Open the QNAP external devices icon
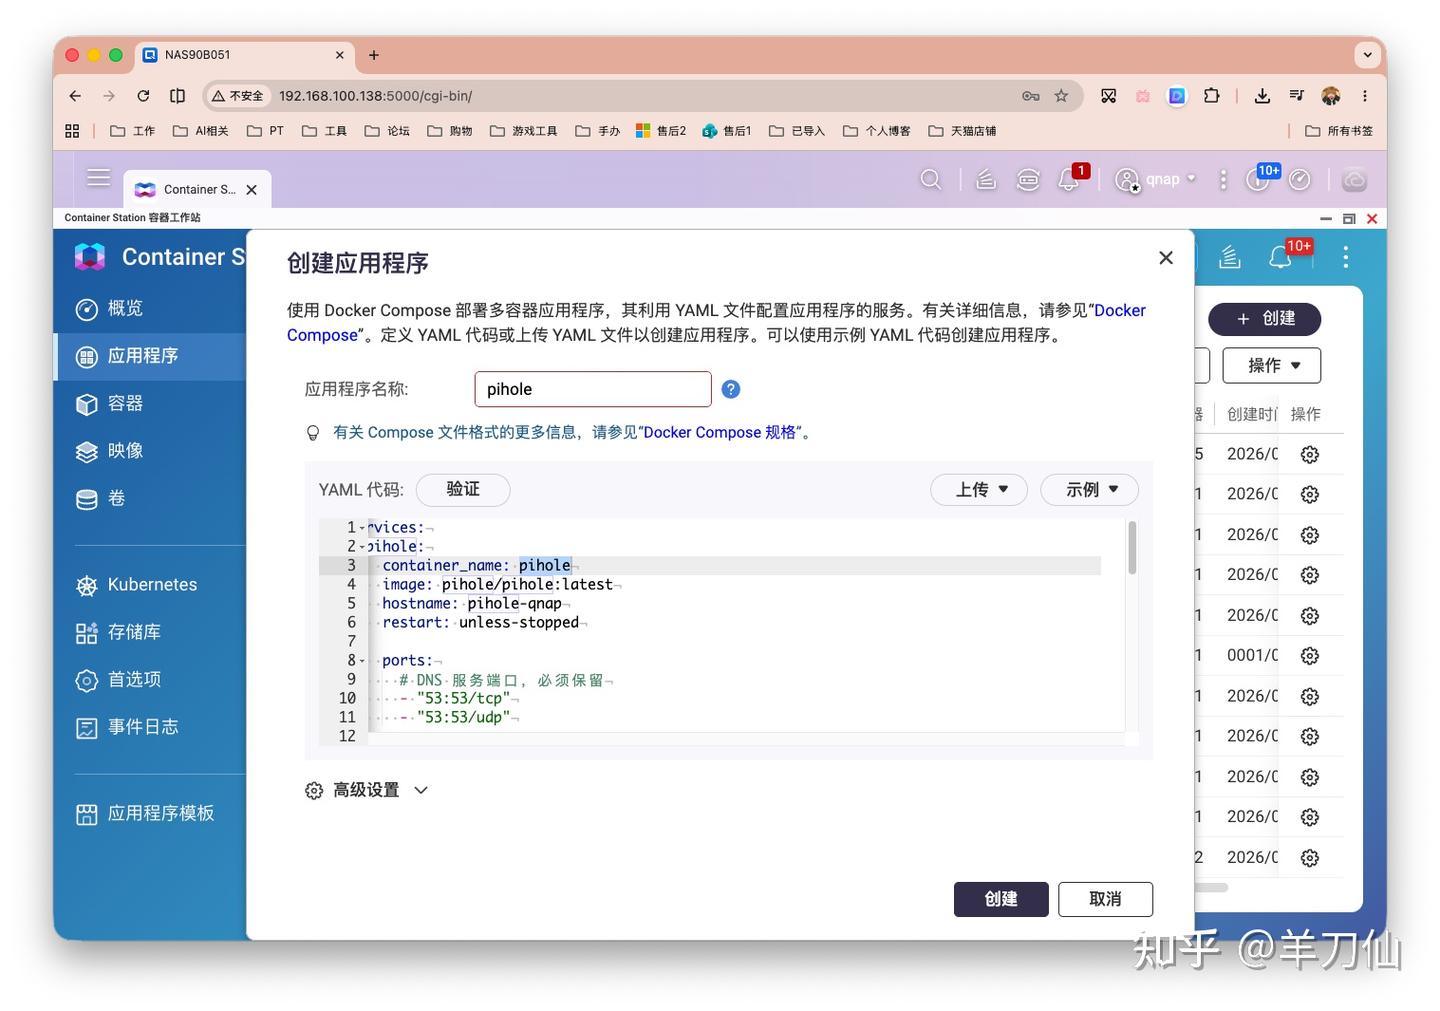This screenshot has width=1440, height=1011. tap(1028, 180)
